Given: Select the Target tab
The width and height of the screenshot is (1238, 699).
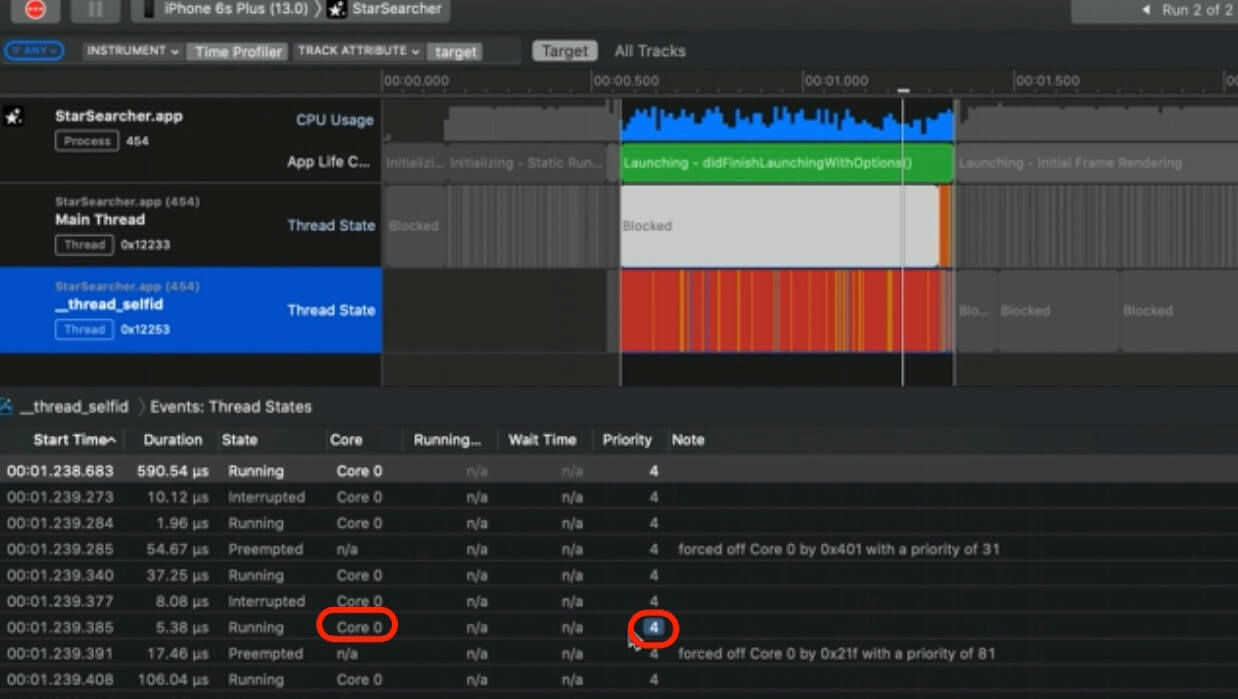Looking at the screenshot, I should pyautogui.click(x=564, y=51).
